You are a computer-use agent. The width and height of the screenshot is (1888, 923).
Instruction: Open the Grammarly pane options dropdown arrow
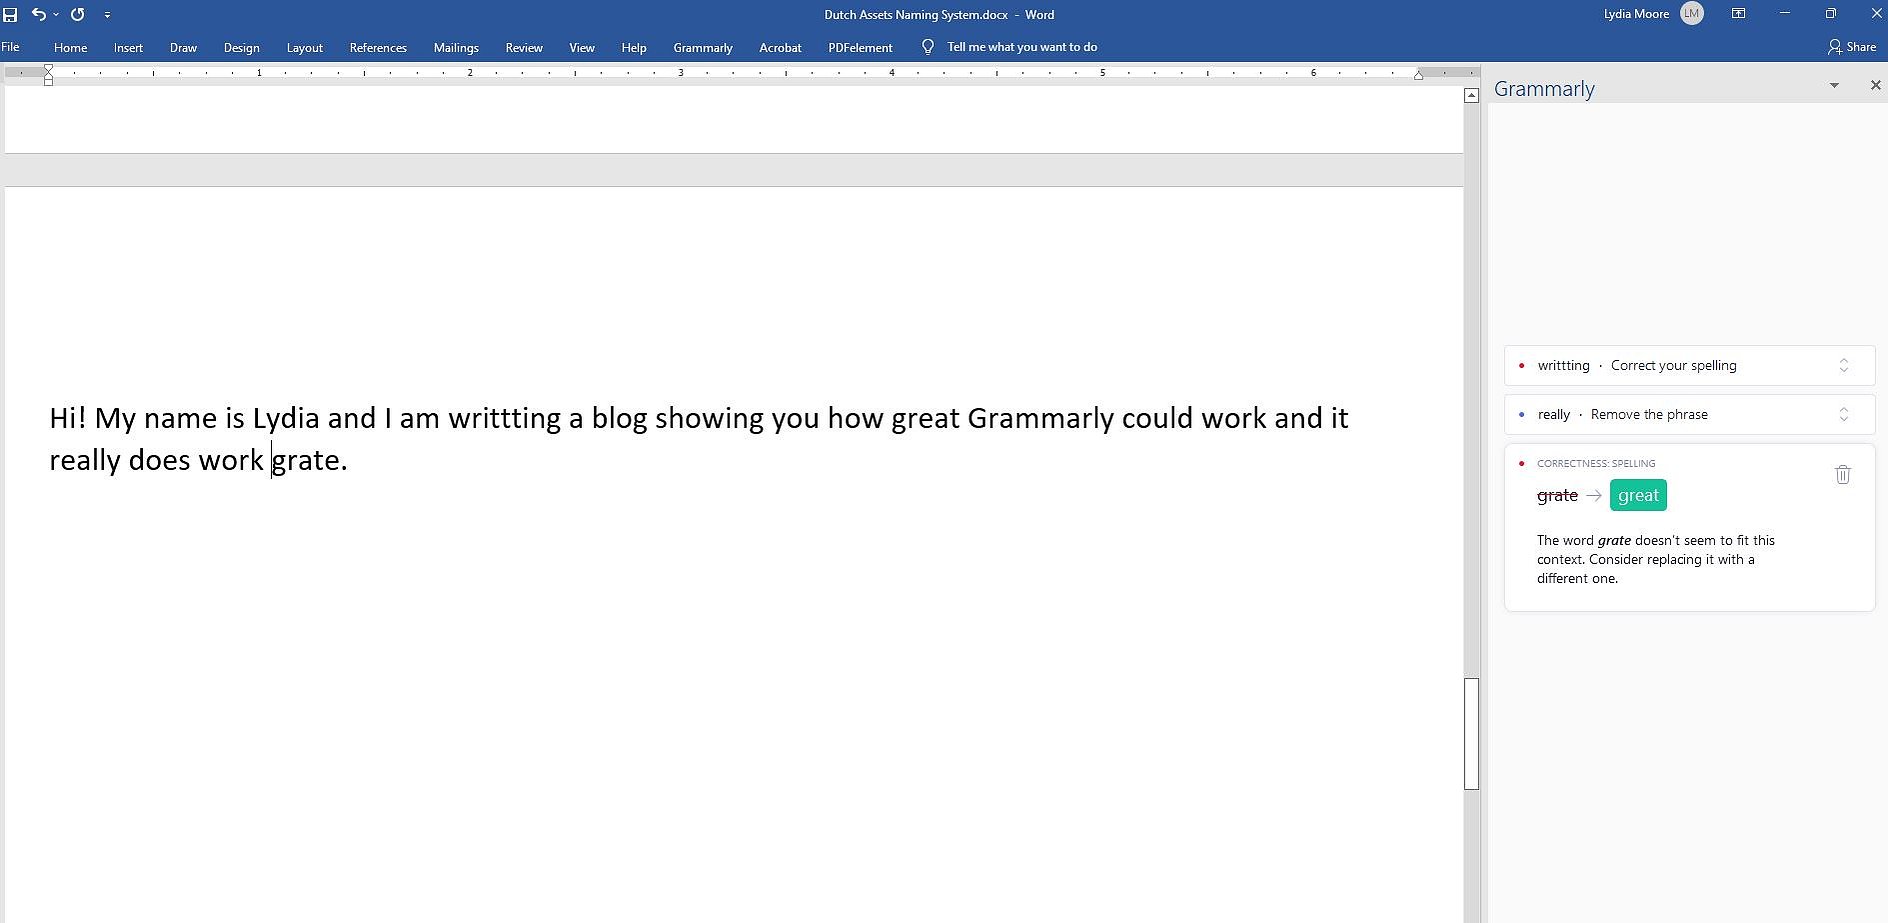click(1834, 86)
